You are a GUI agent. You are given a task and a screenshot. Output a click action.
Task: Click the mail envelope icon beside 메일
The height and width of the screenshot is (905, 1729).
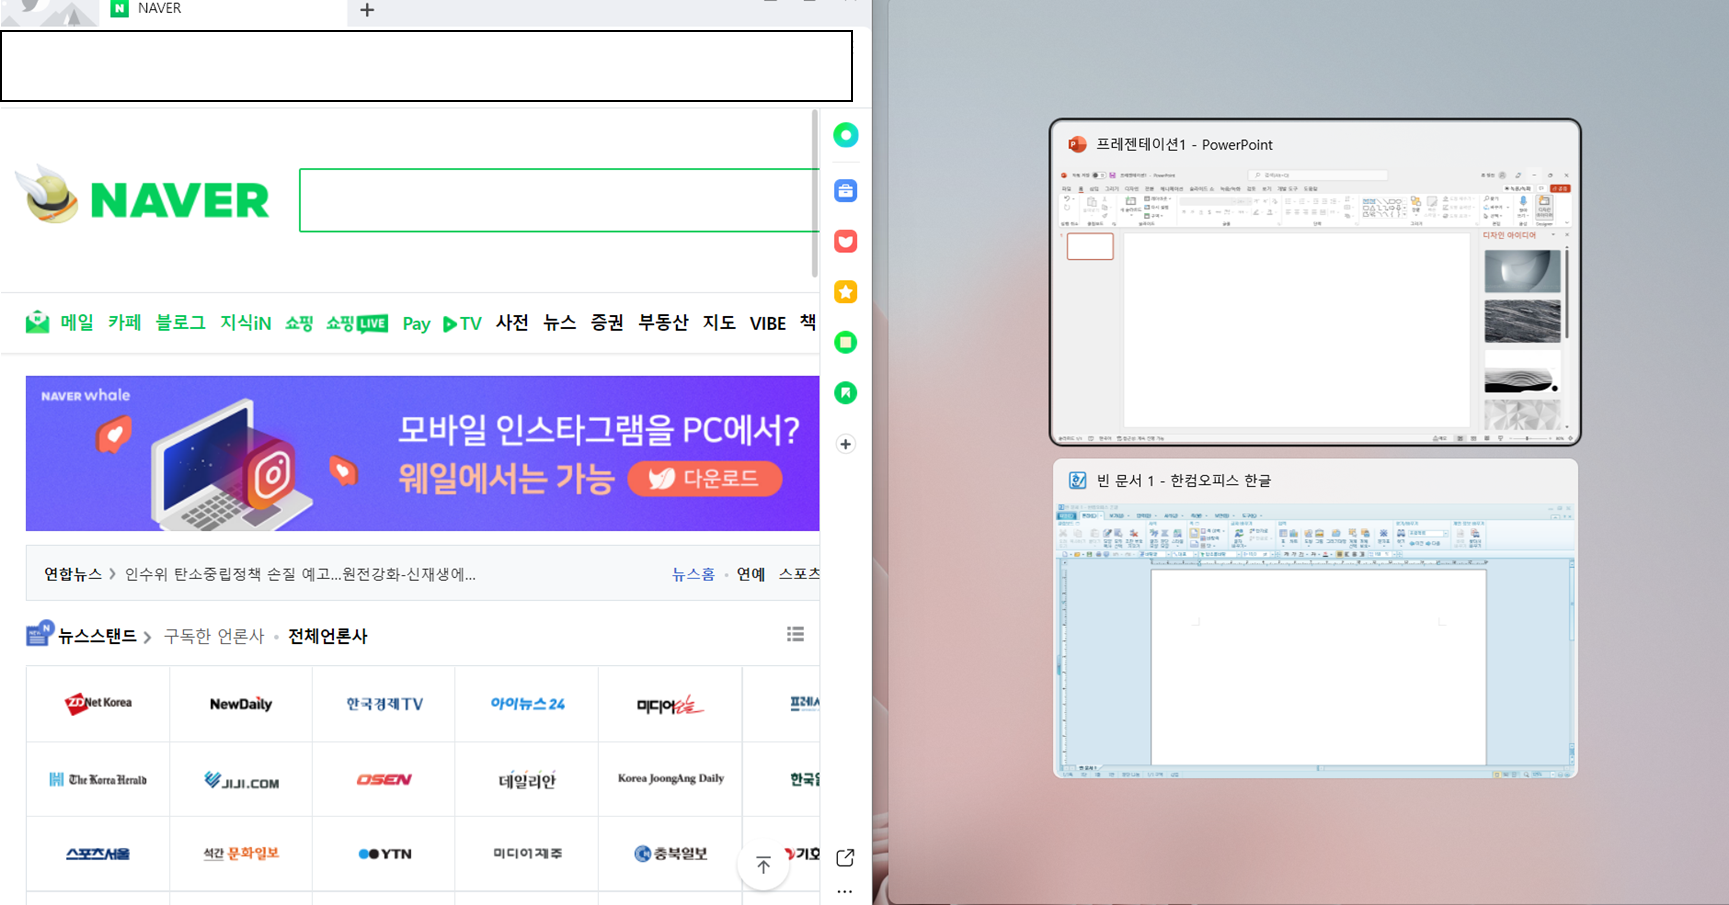[x=37, y=322]
